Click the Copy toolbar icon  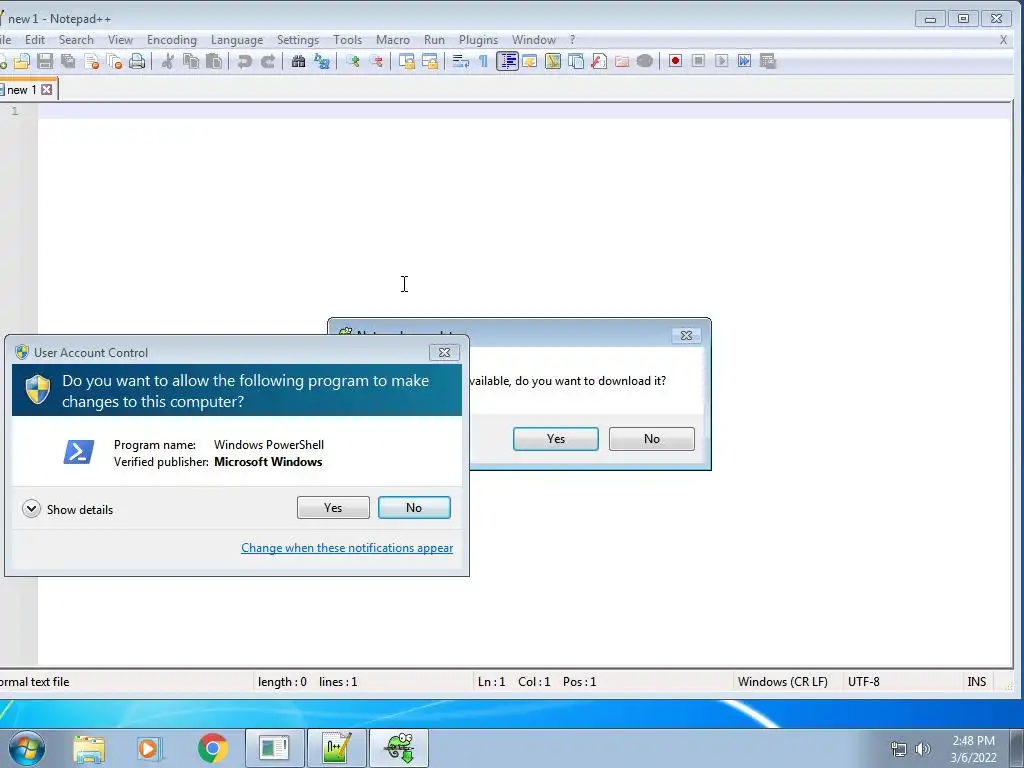point(191,61)
